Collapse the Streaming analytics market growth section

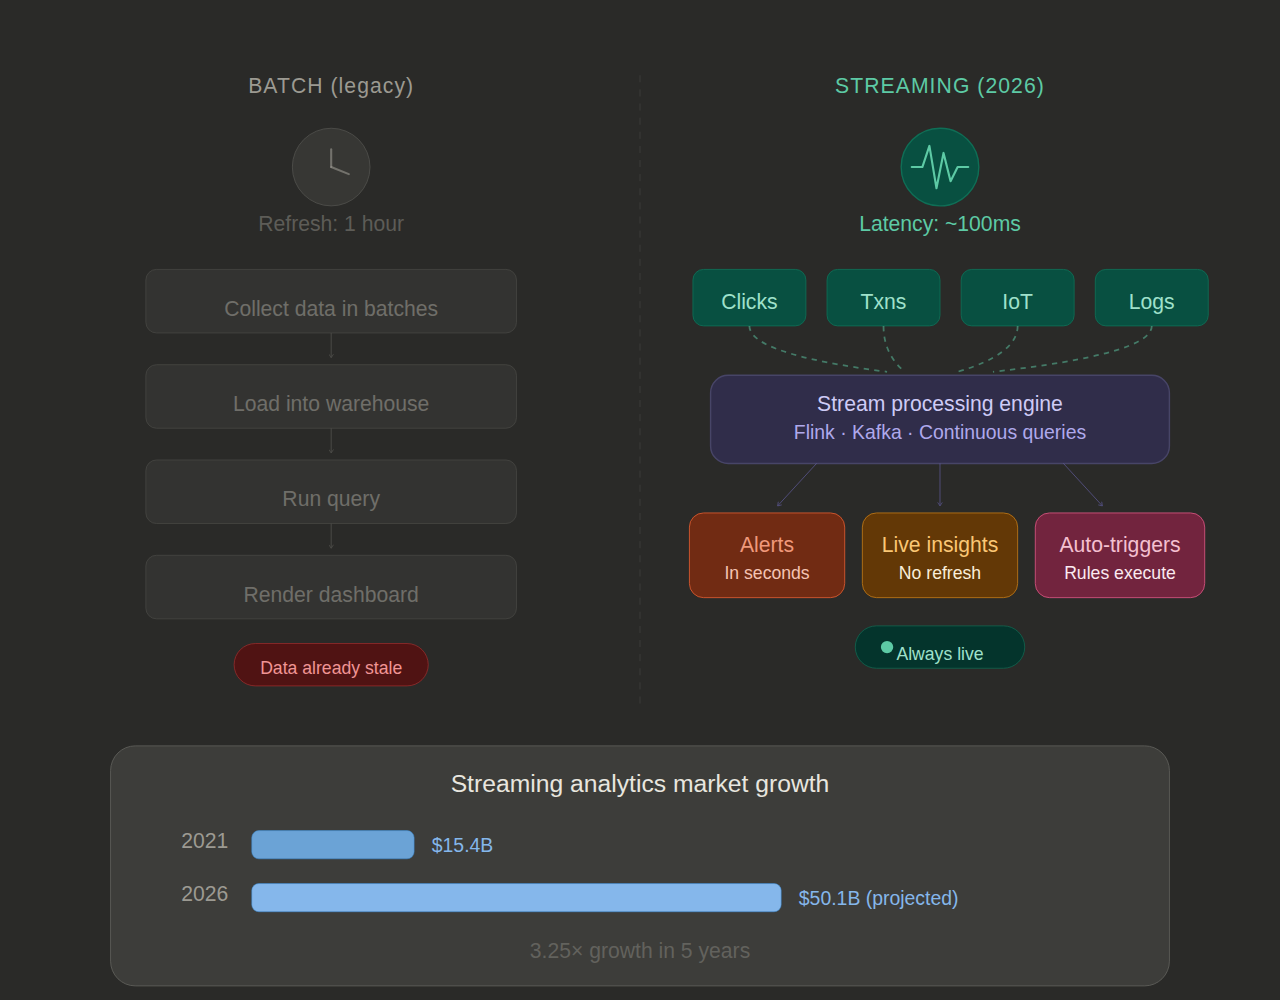click(640, 784)
